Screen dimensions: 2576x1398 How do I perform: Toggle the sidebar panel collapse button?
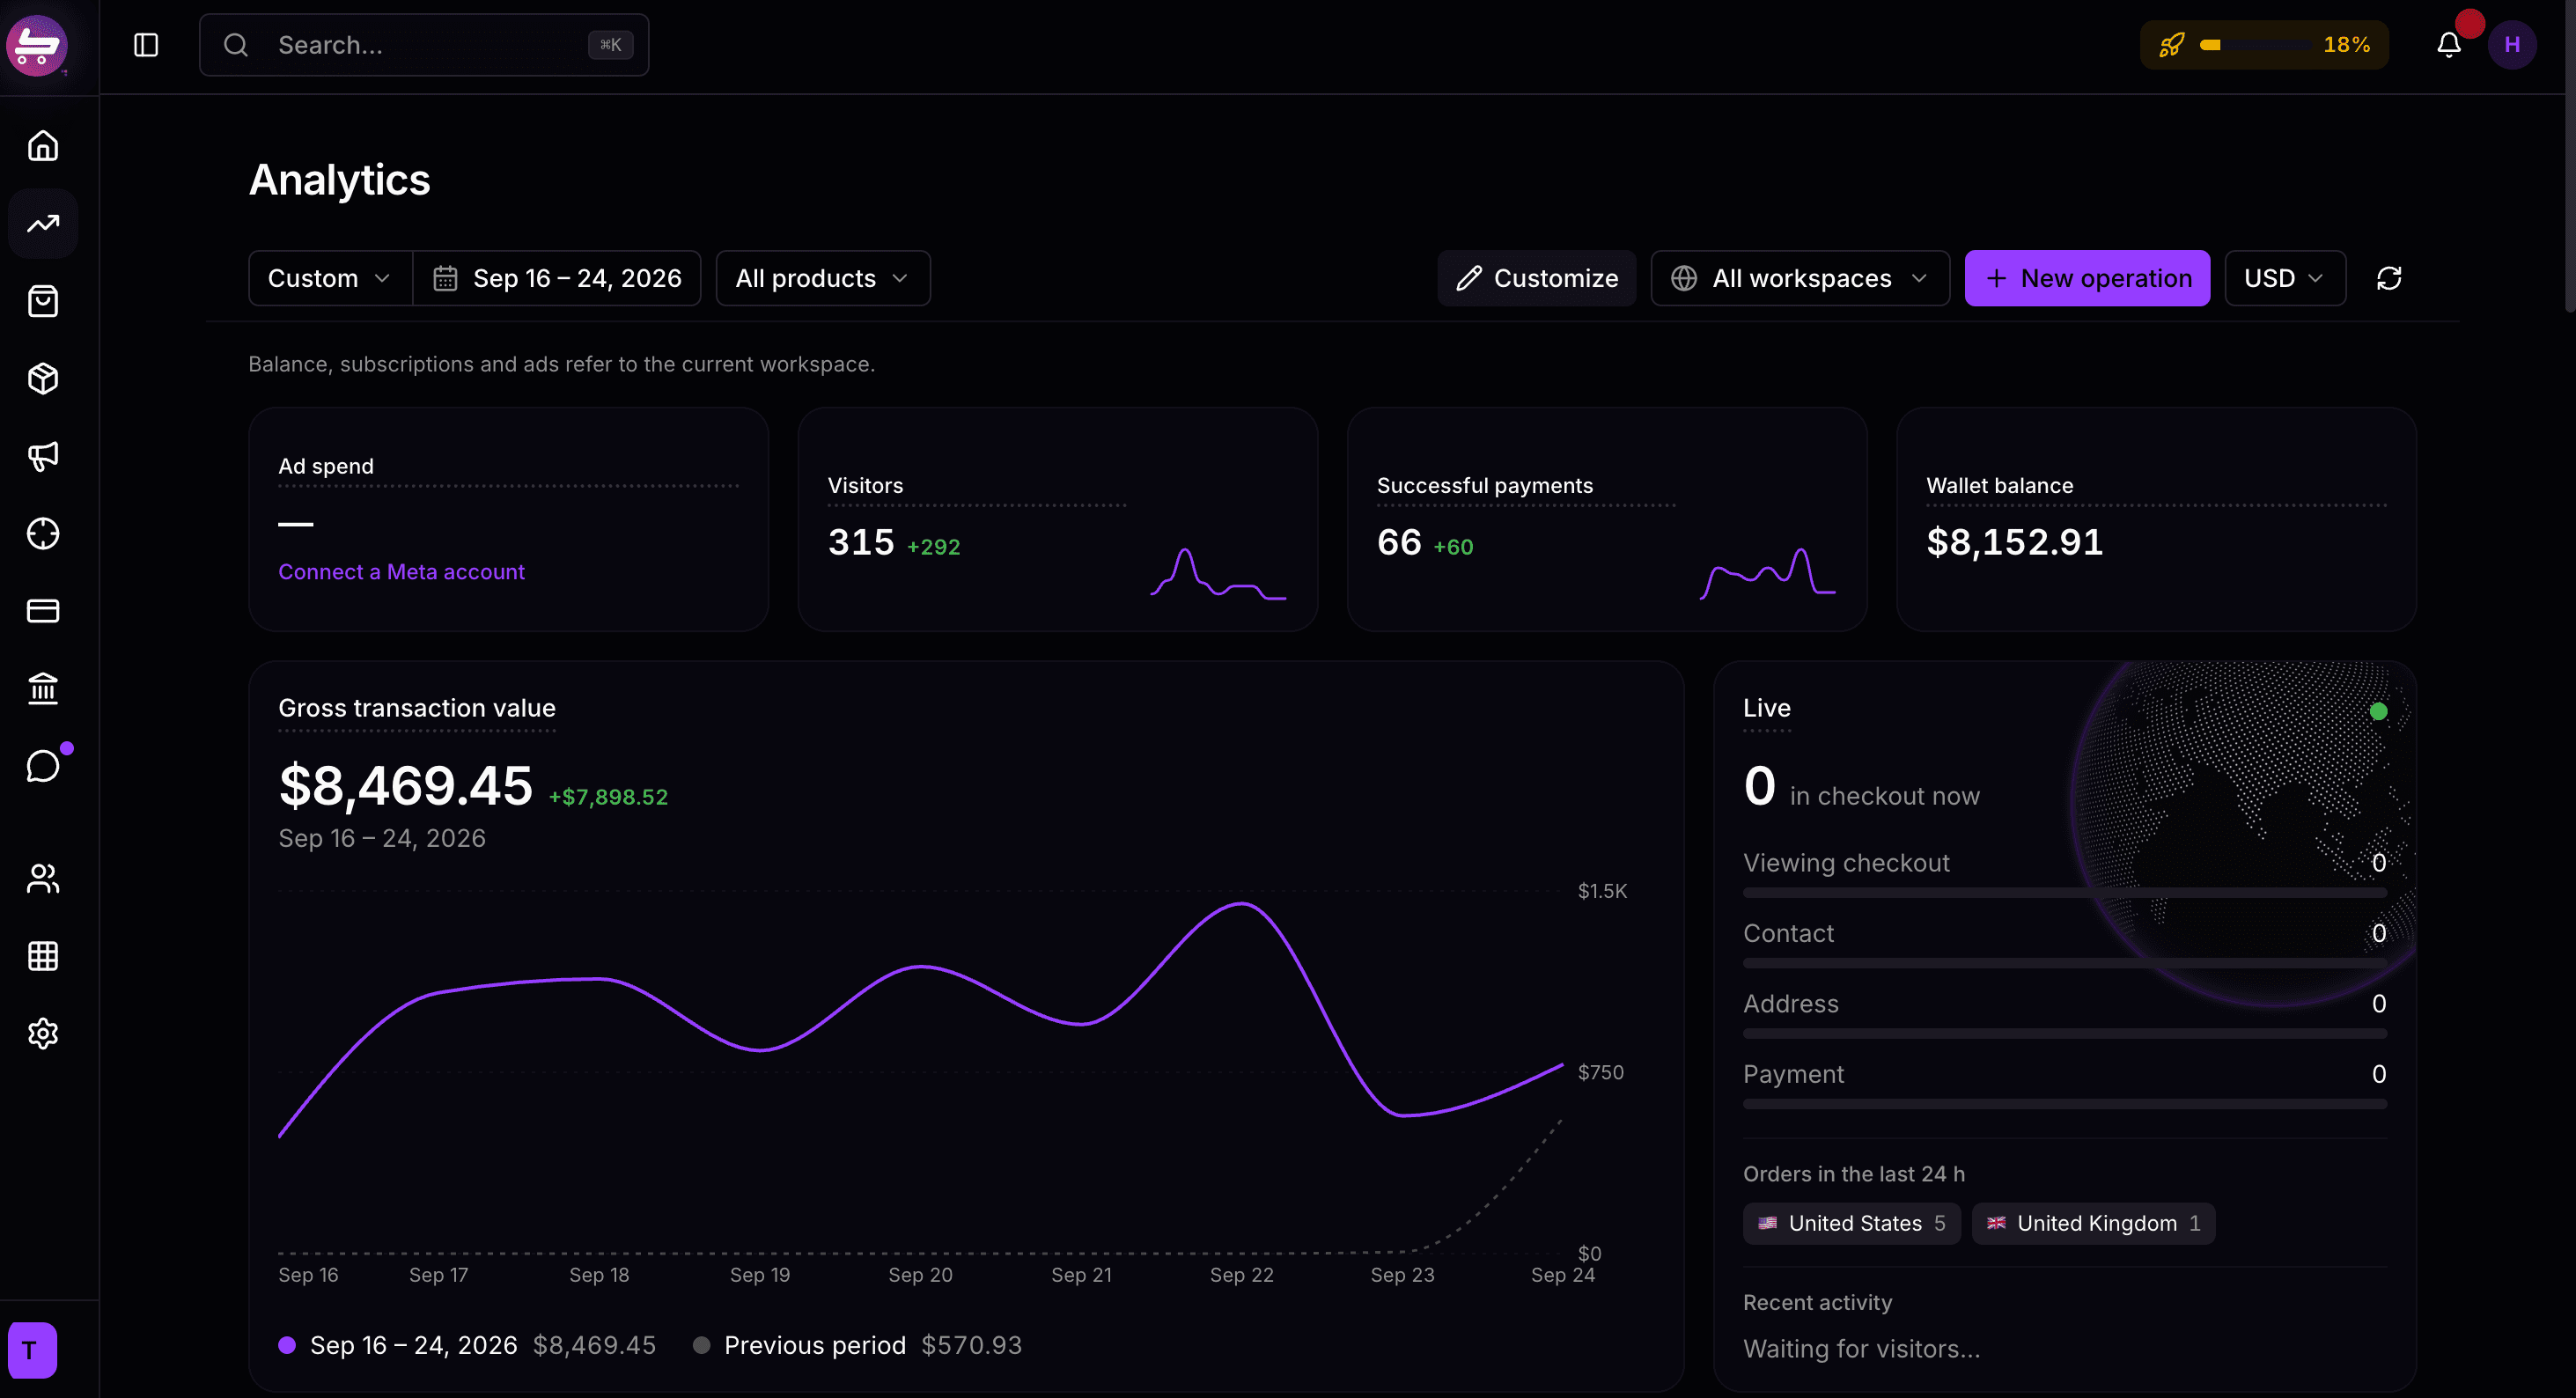(146, 45)
